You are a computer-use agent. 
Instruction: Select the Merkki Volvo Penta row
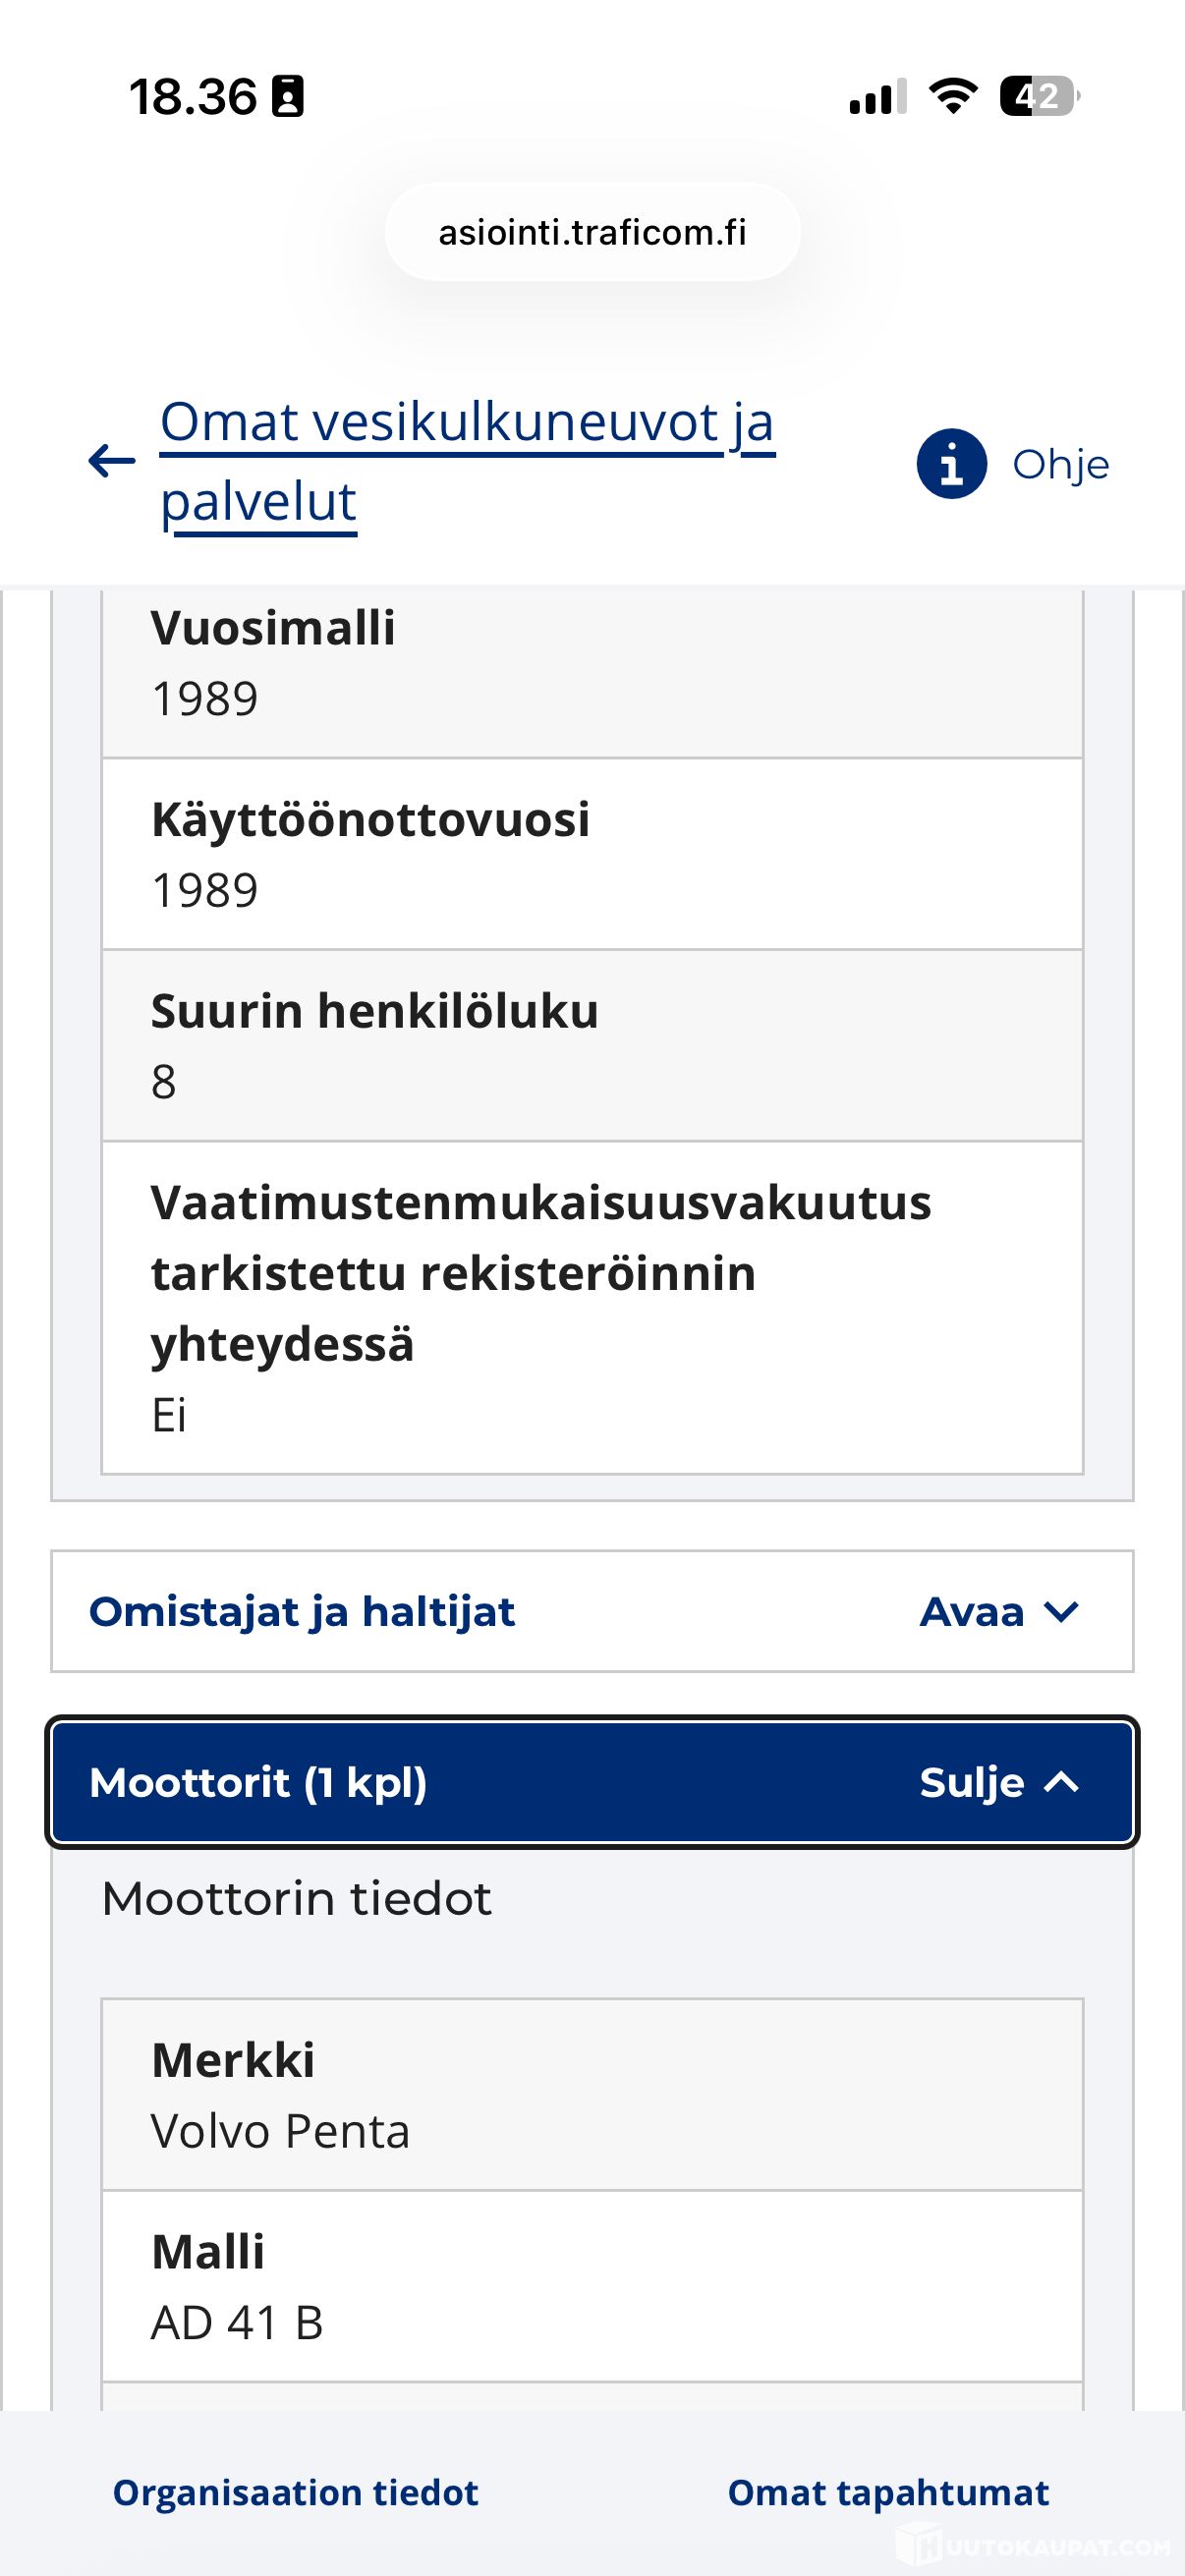tap(592, 2095)
